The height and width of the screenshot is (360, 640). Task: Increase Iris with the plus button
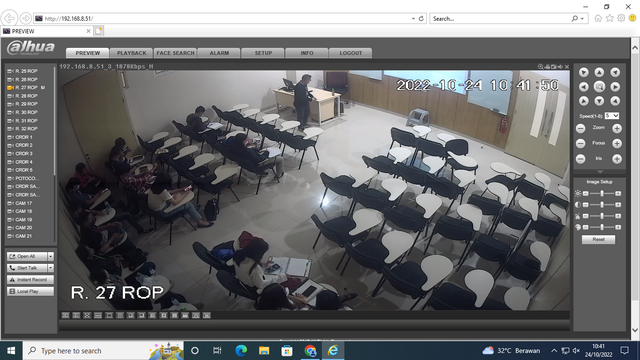click(x=617, y=159)
